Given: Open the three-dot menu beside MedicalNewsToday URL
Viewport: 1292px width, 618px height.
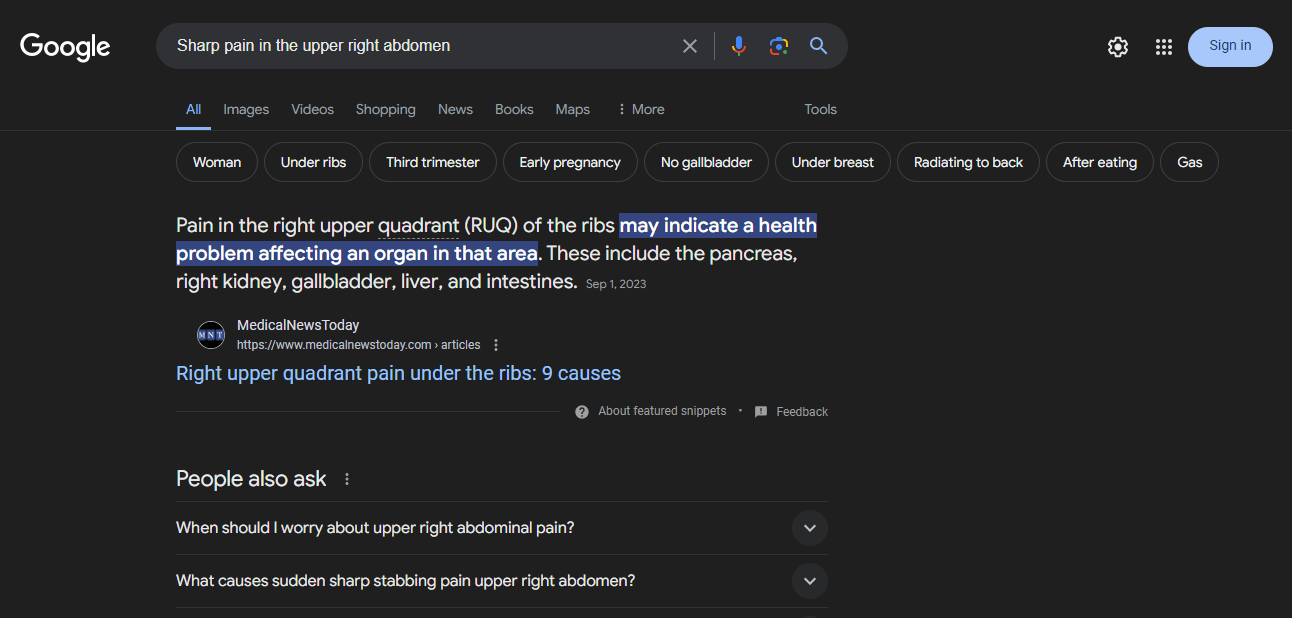Looking at the screenshot, I should 496,344.
